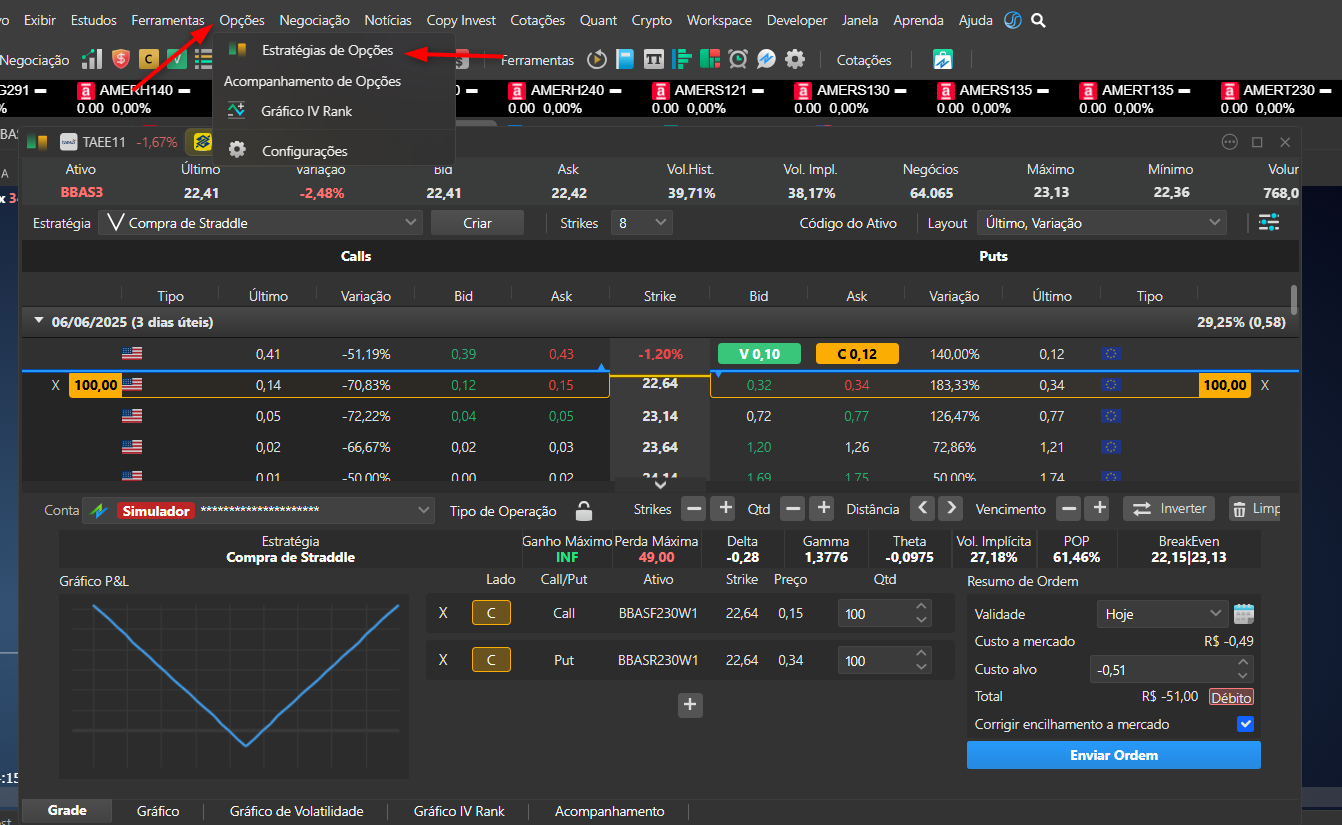Click the magnifier search icon in menu bar

click(x=1039, y=20)
